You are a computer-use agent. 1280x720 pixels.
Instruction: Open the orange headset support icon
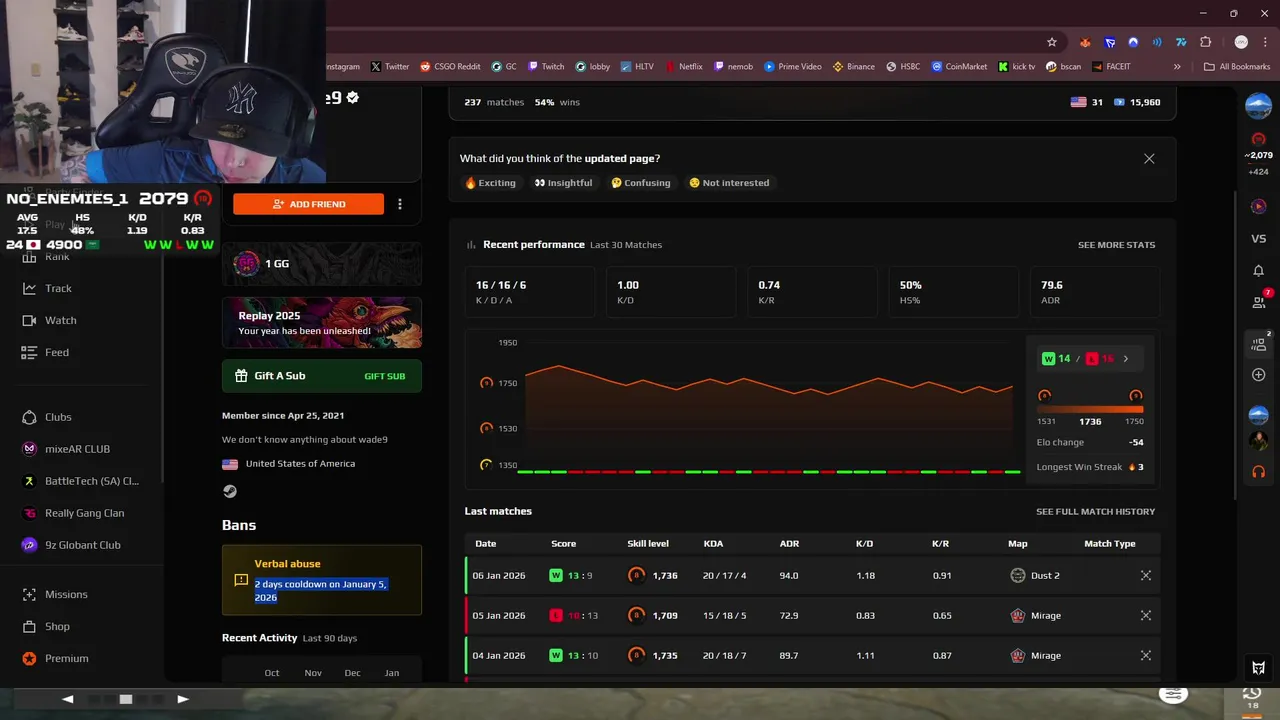click(x=1259, y=471)
